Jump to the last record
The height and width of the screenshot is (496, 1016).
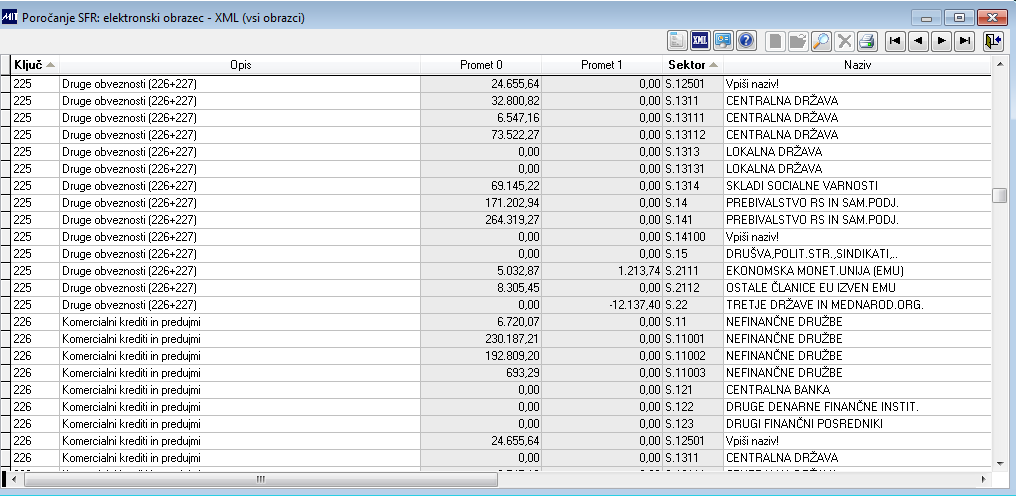[964, 41]
